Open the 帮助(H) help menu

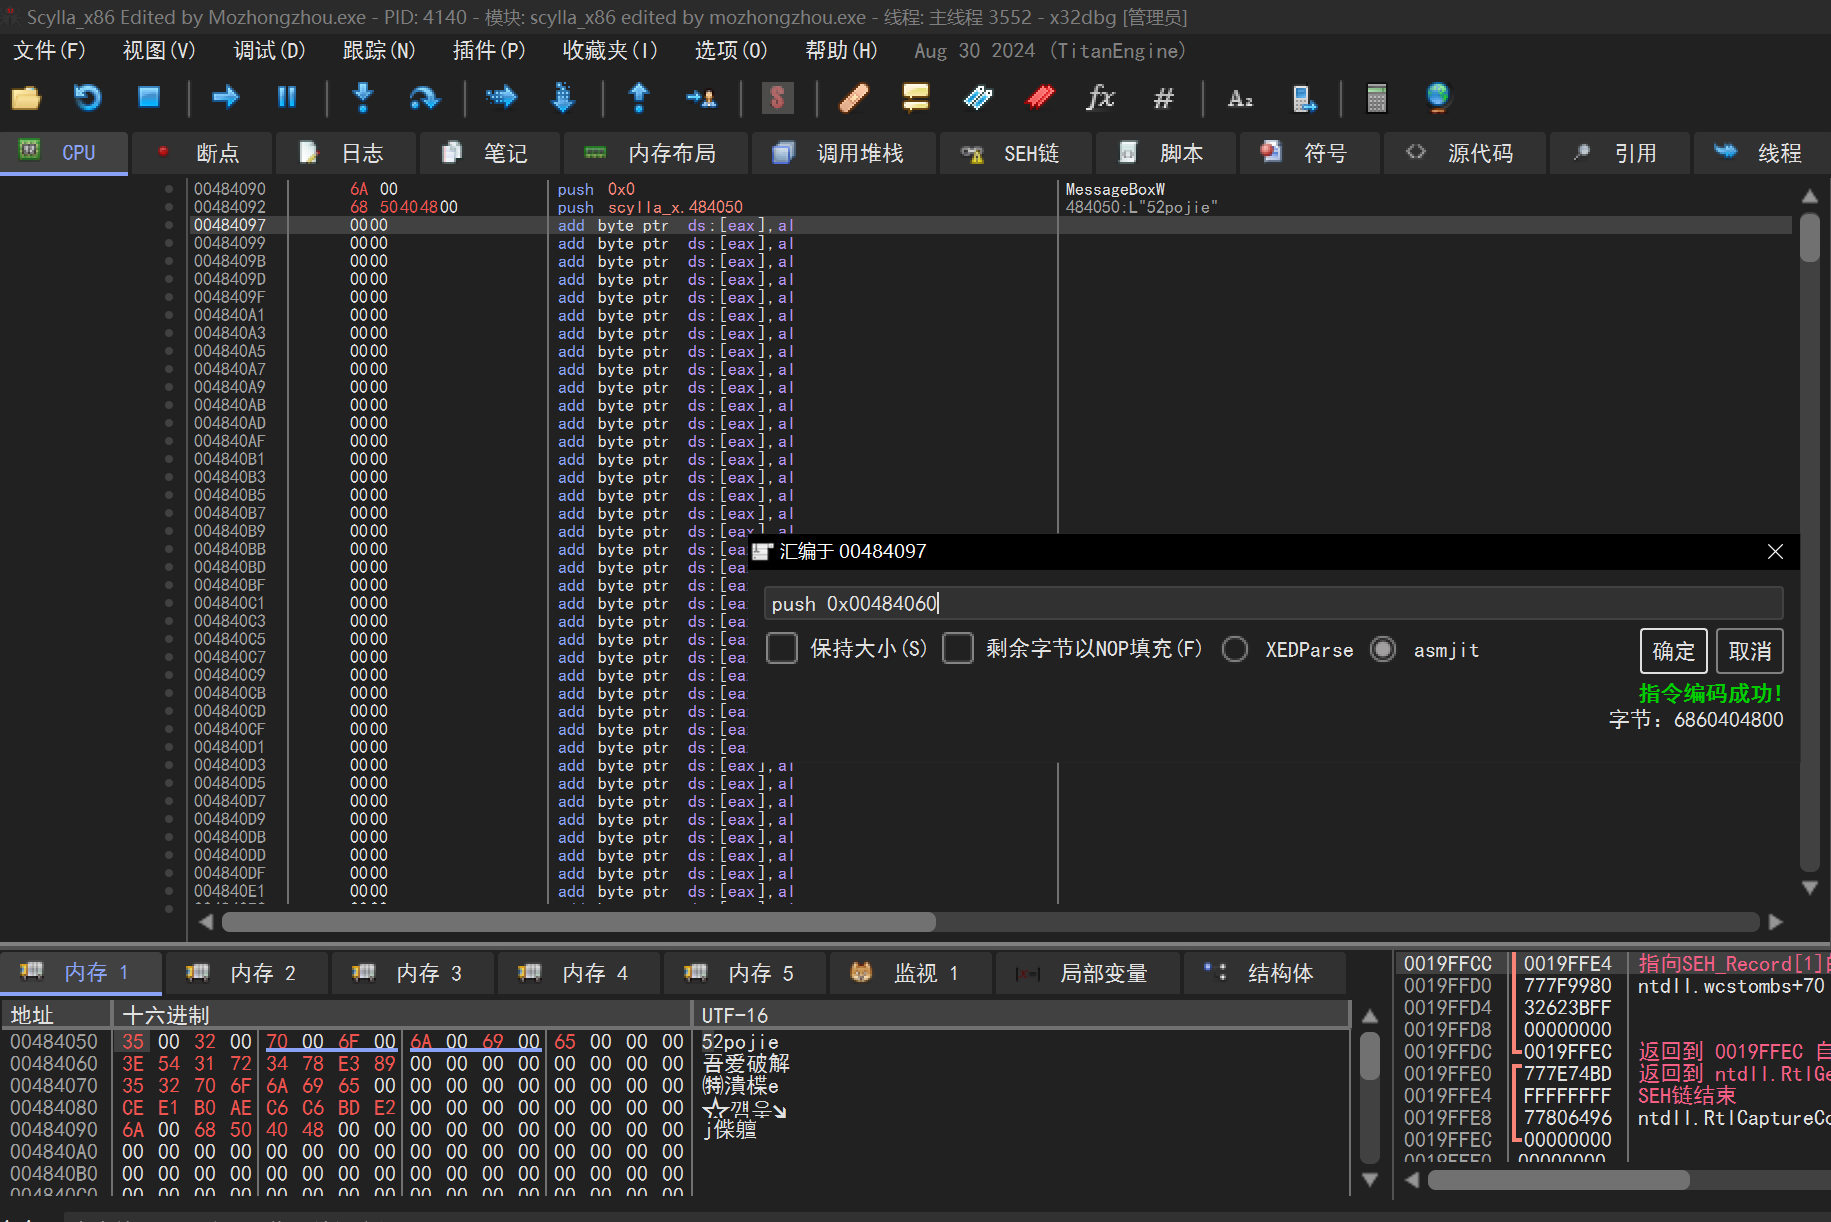tap(841, 50)
